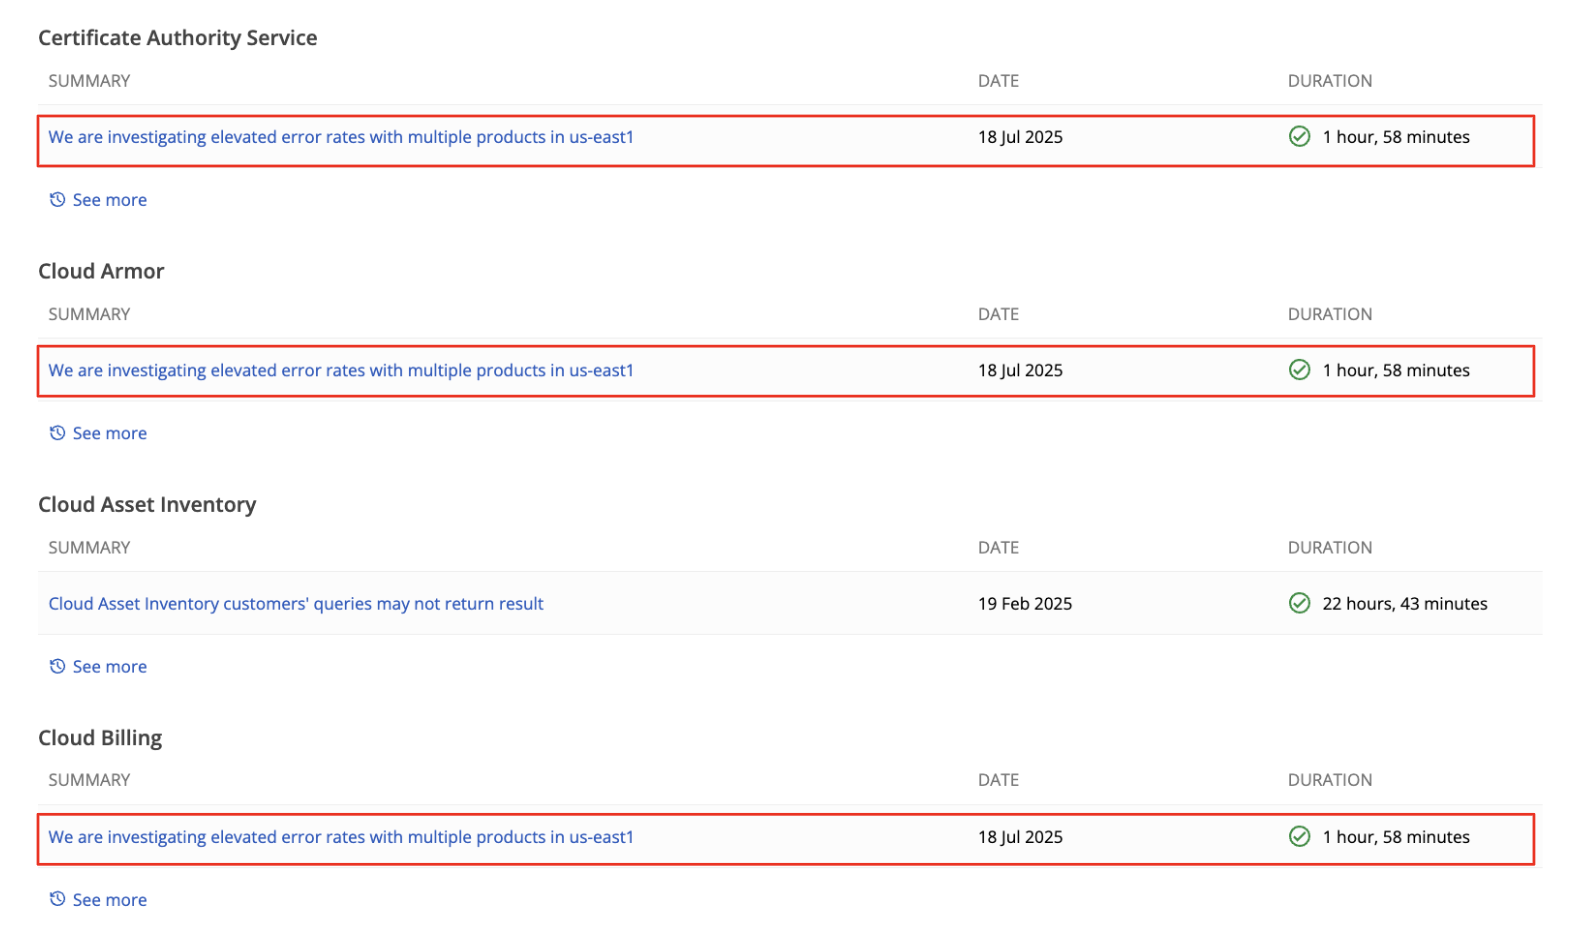Click DATE column header under Certificate Authority Service
Image resolution: width=1594 pixels, height=934 pixels.
point(998,81)
